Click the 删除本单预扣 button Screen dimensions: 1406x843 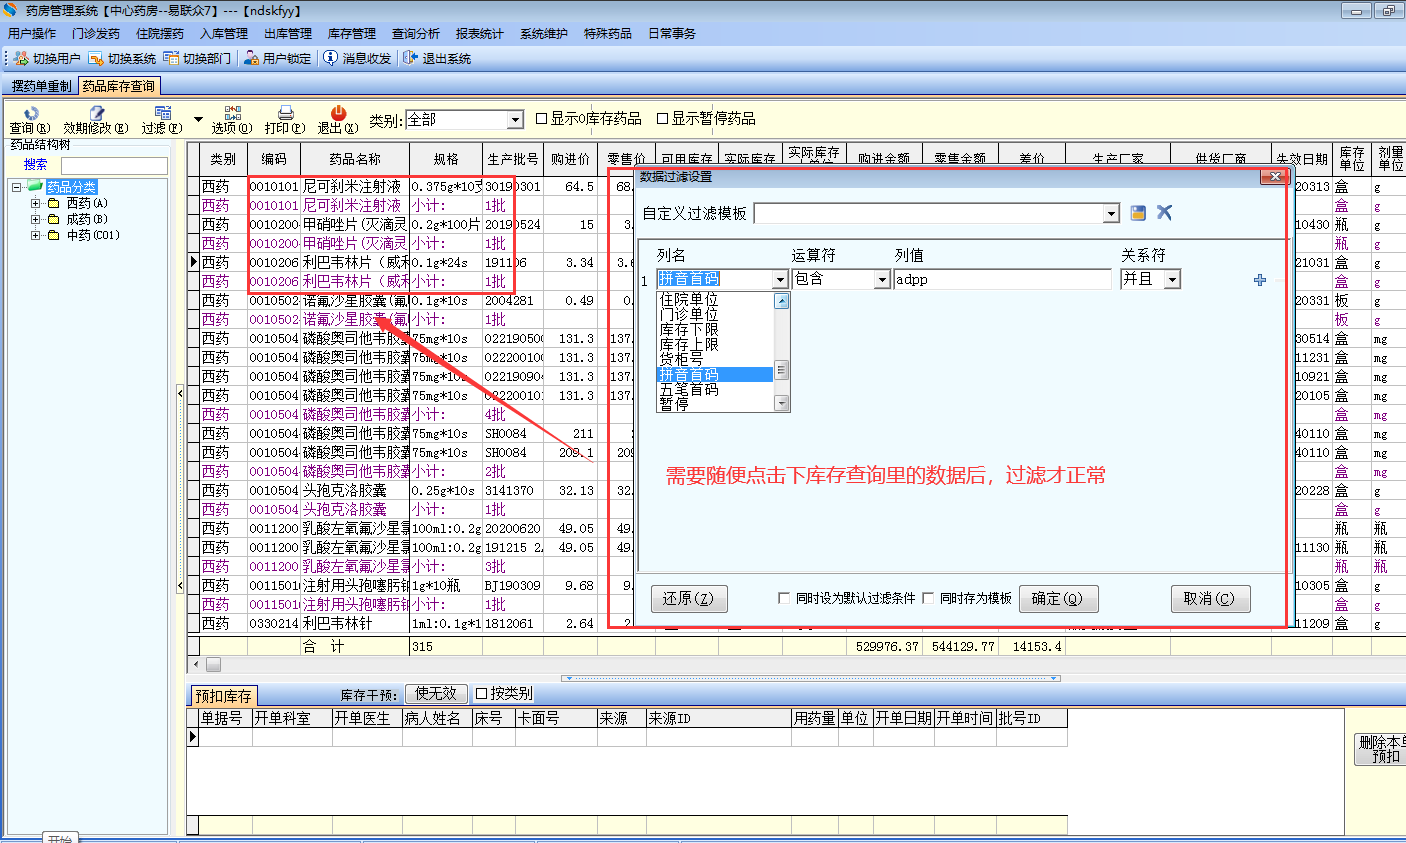[1381, 749]
